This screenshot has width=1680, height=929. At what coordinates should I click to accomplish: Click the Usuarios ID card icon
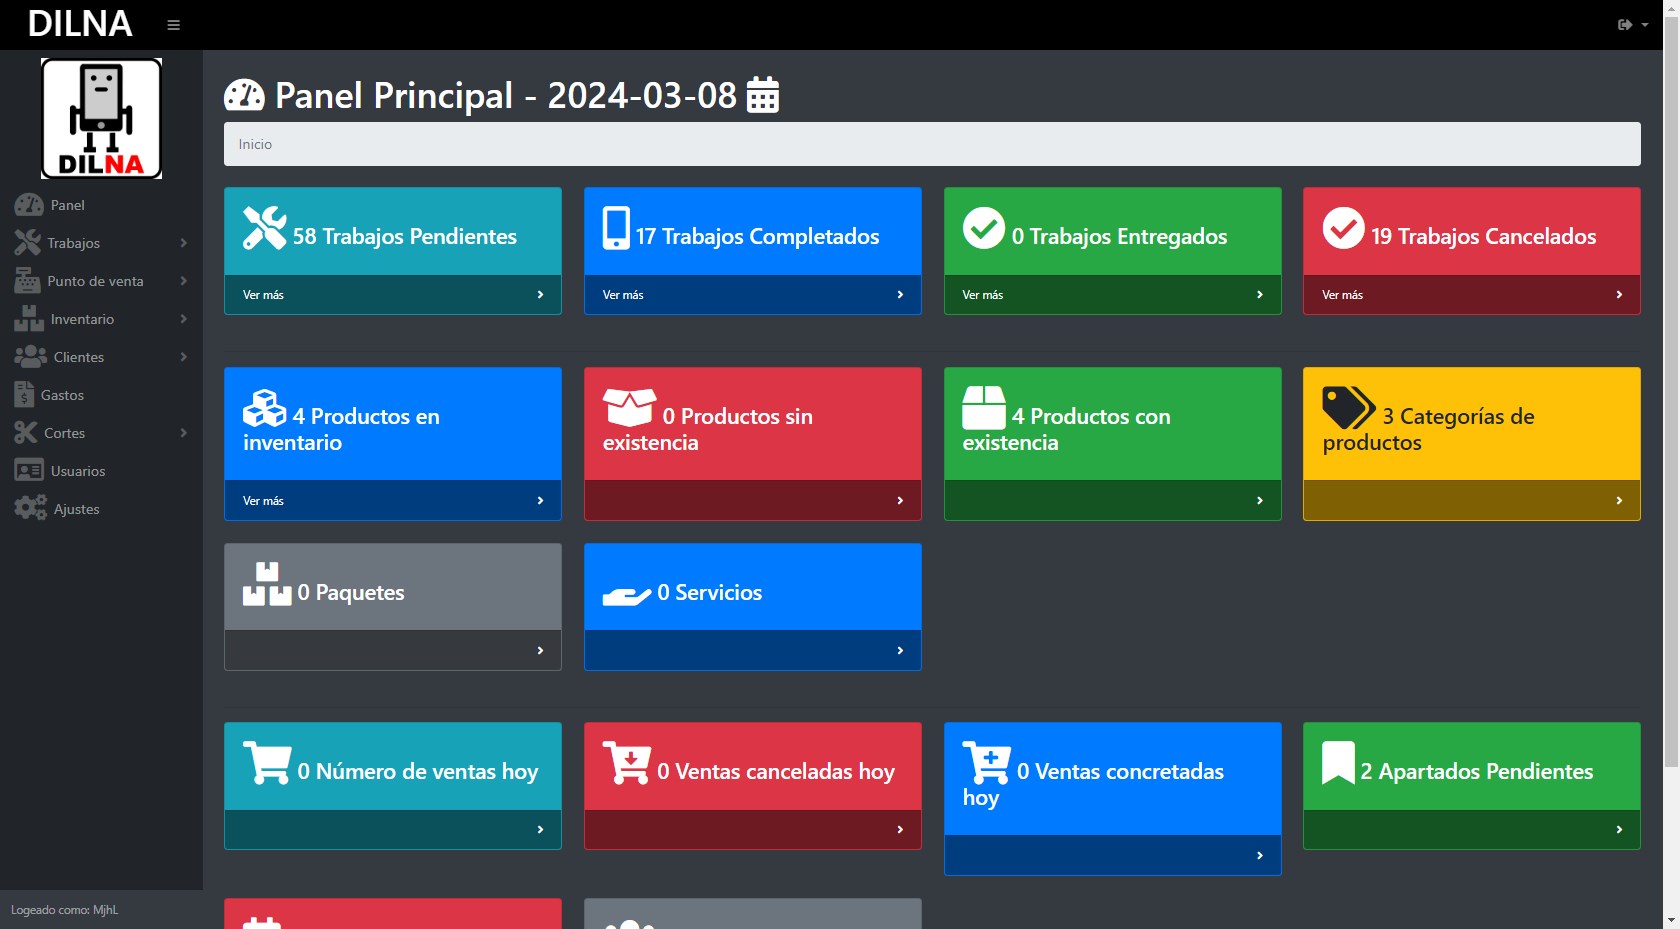pos(29,471)
